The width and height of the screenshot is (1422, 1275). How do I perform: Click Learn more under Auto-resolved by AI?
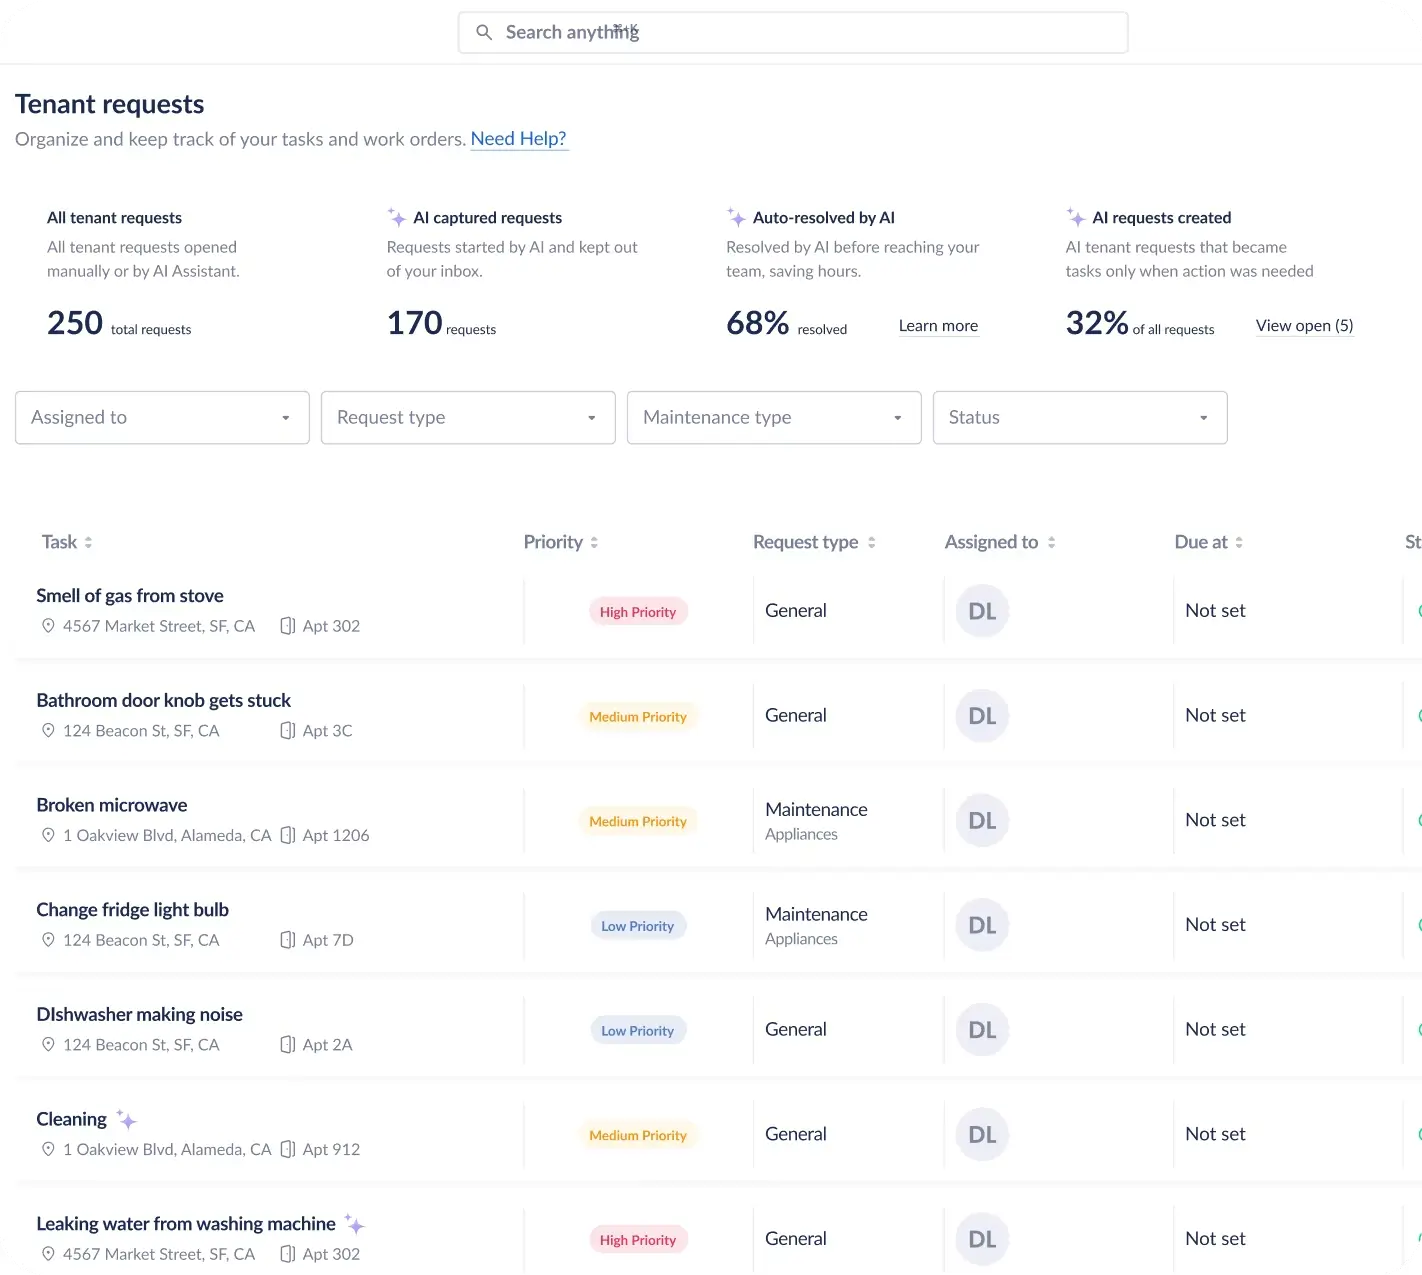pos(937,325)
